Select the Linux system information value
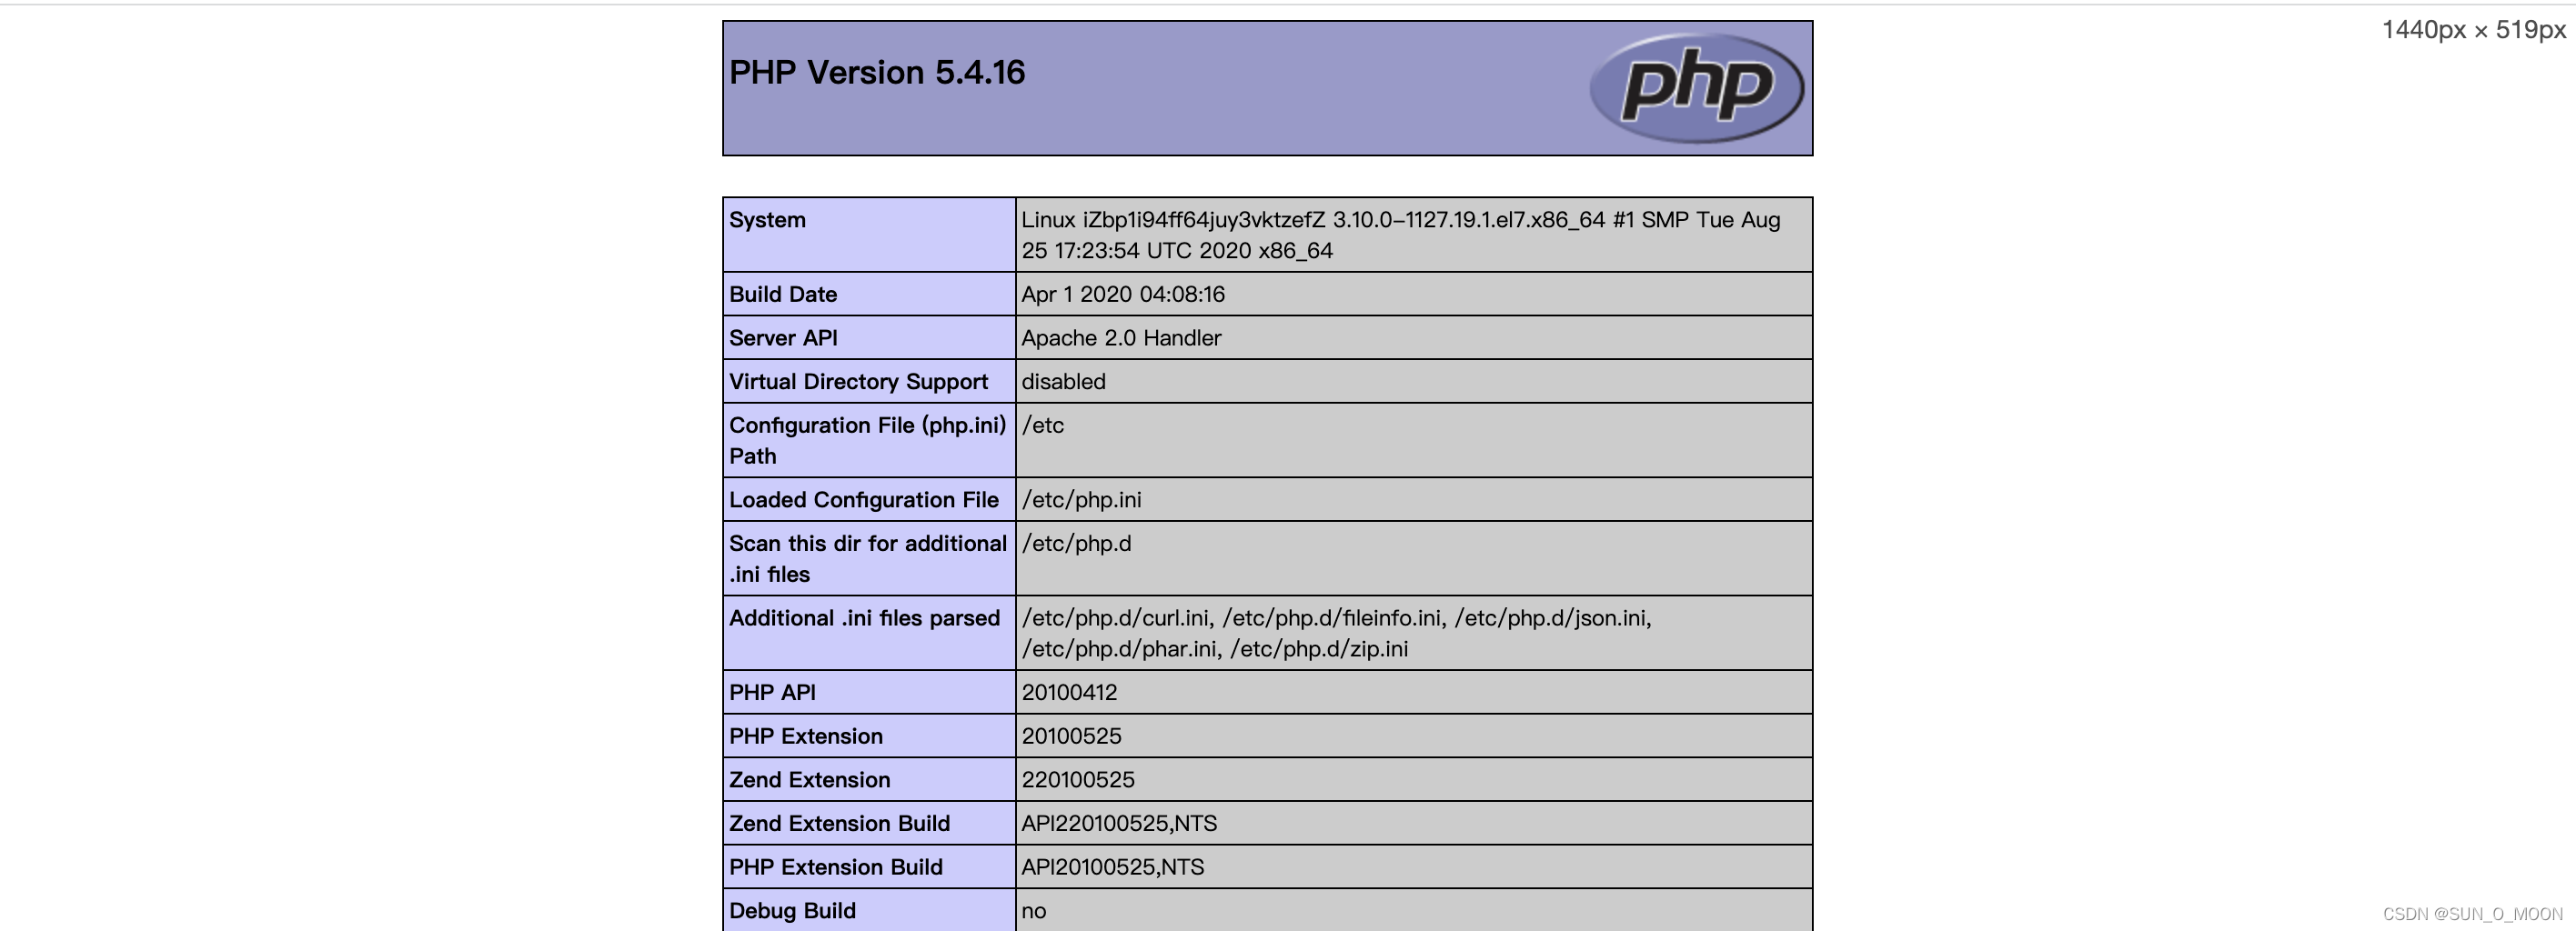Screen dimensions: 2576x931 click(x=1401, y=235)
